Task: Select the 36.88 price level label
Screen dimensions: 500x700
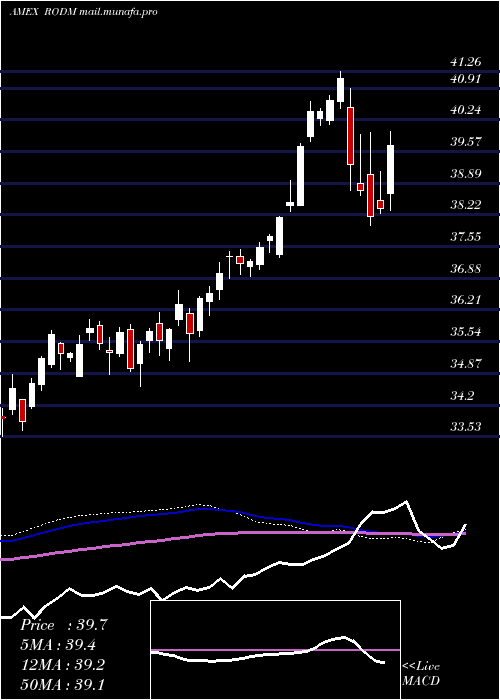Action: (x=466, y=269)
